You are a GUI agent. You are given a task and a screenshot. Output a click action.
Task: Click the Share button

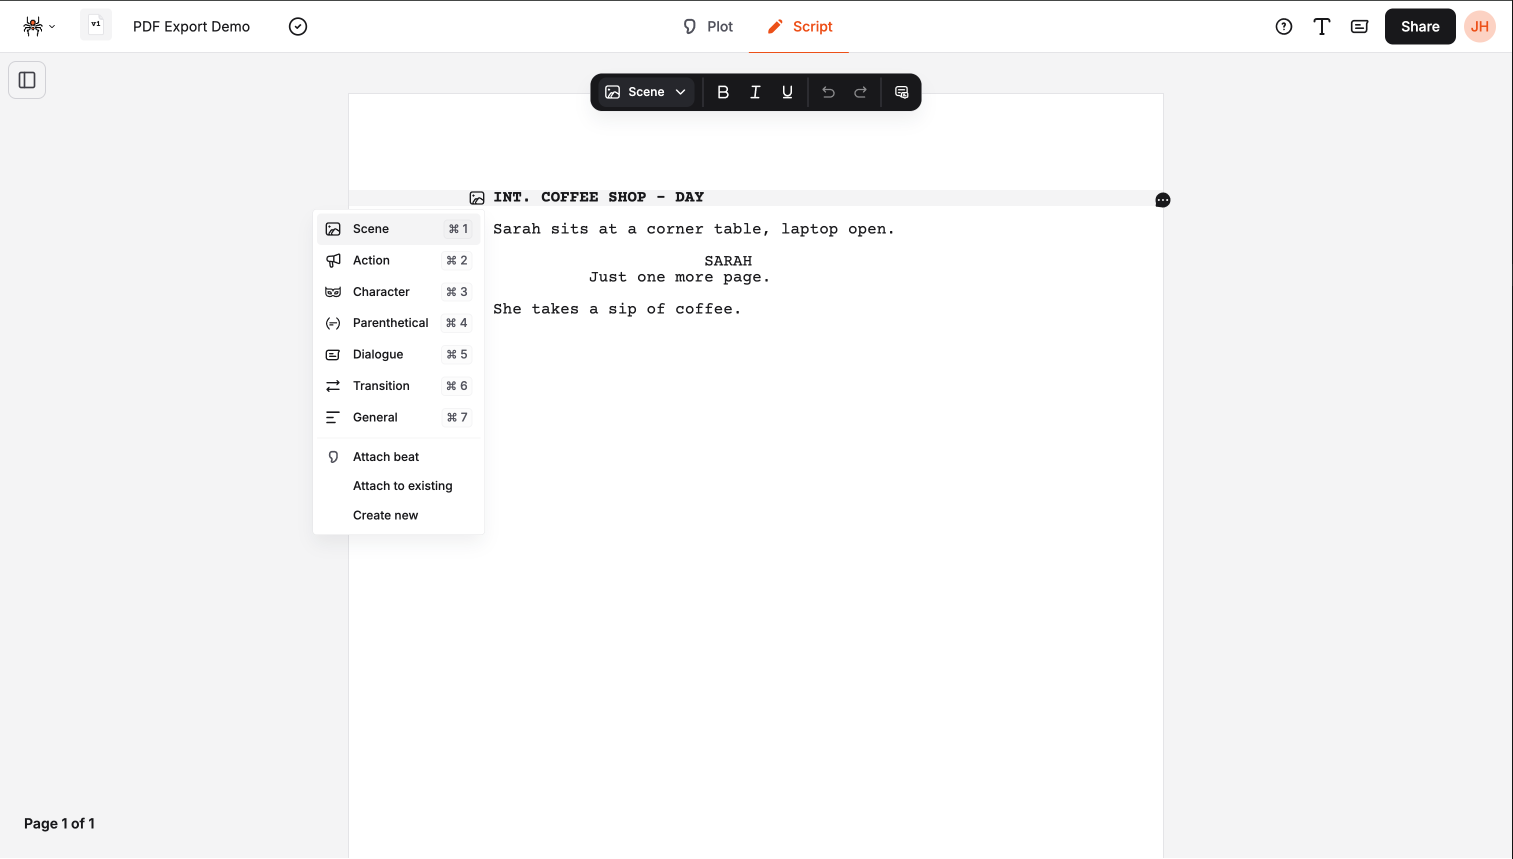(x=1419, y=26)
